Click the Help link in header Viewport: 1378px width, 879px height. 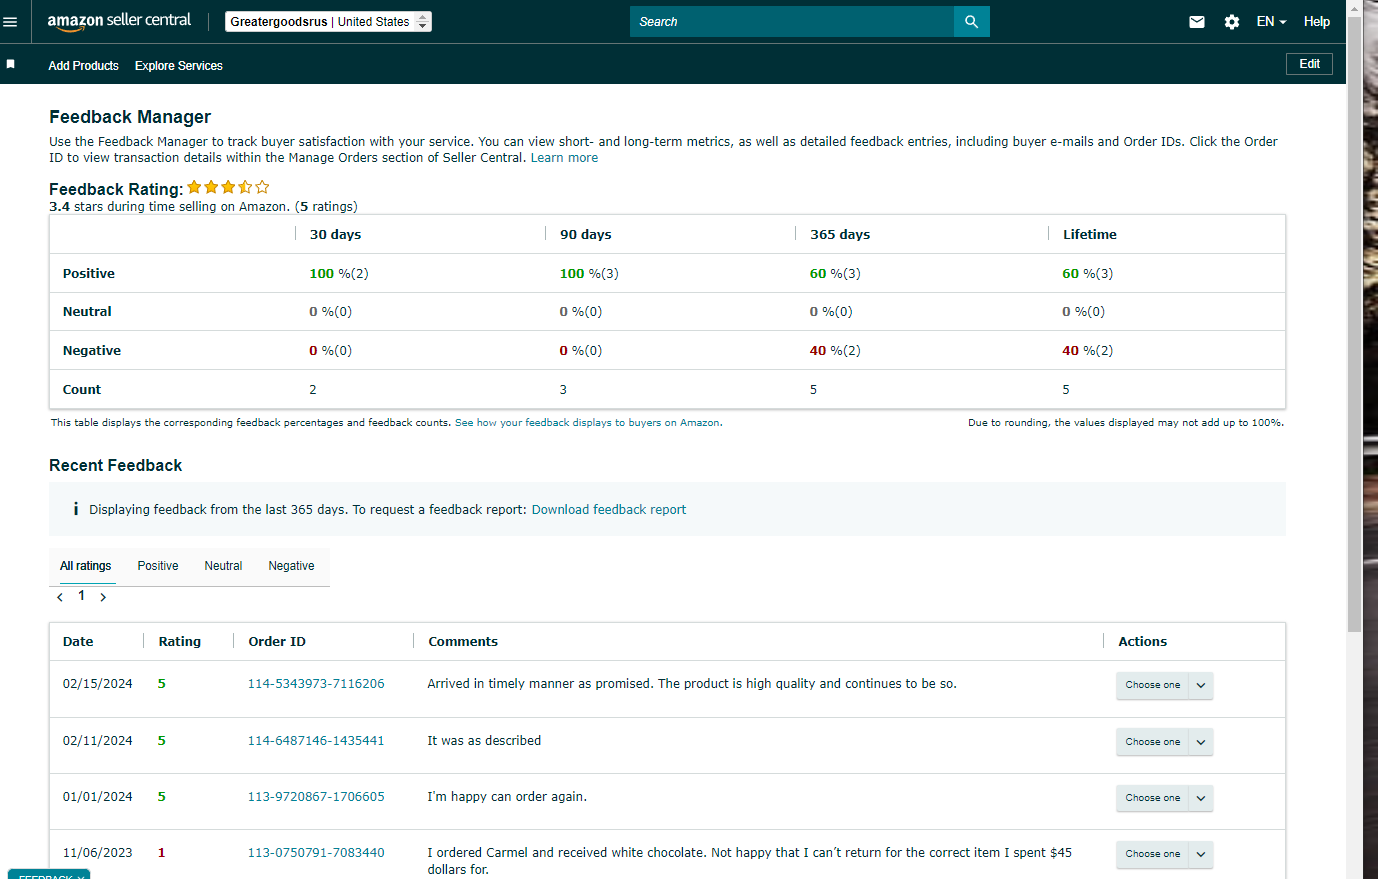click(x=1317, y=21)
